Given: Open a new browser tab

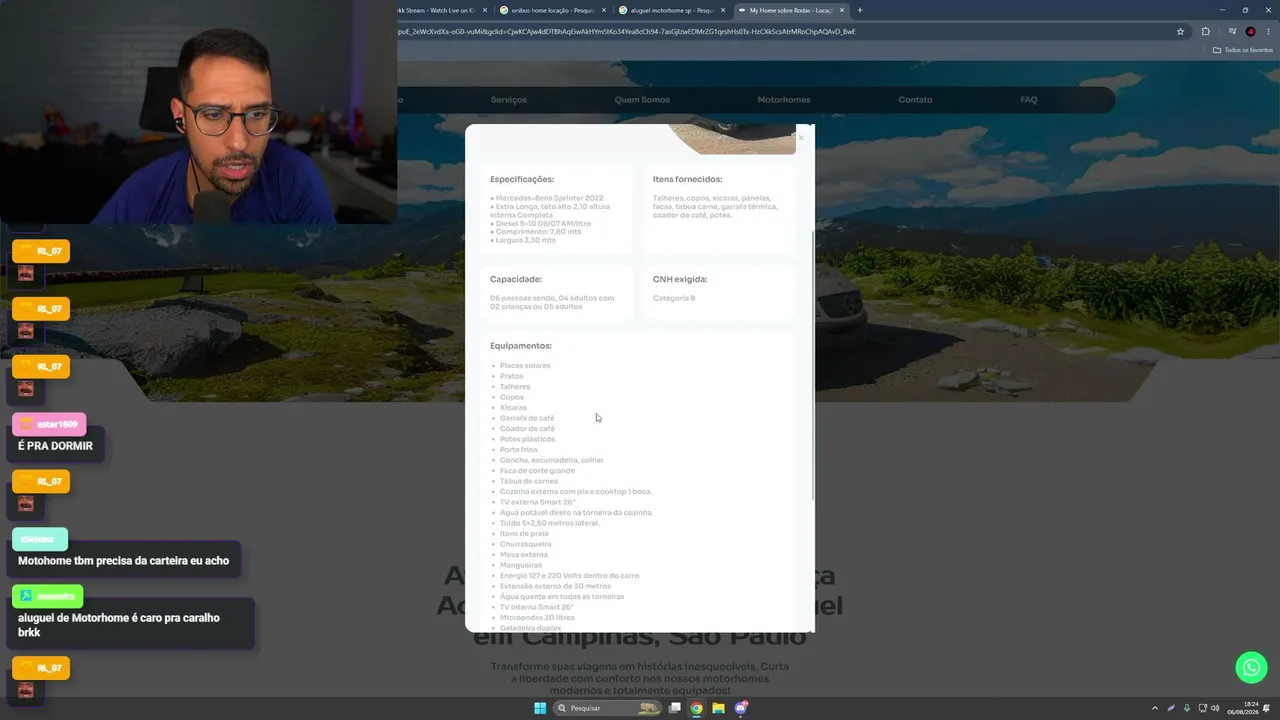Looking at the screenshot, I should pyautogui.click(x=859, y=10).
